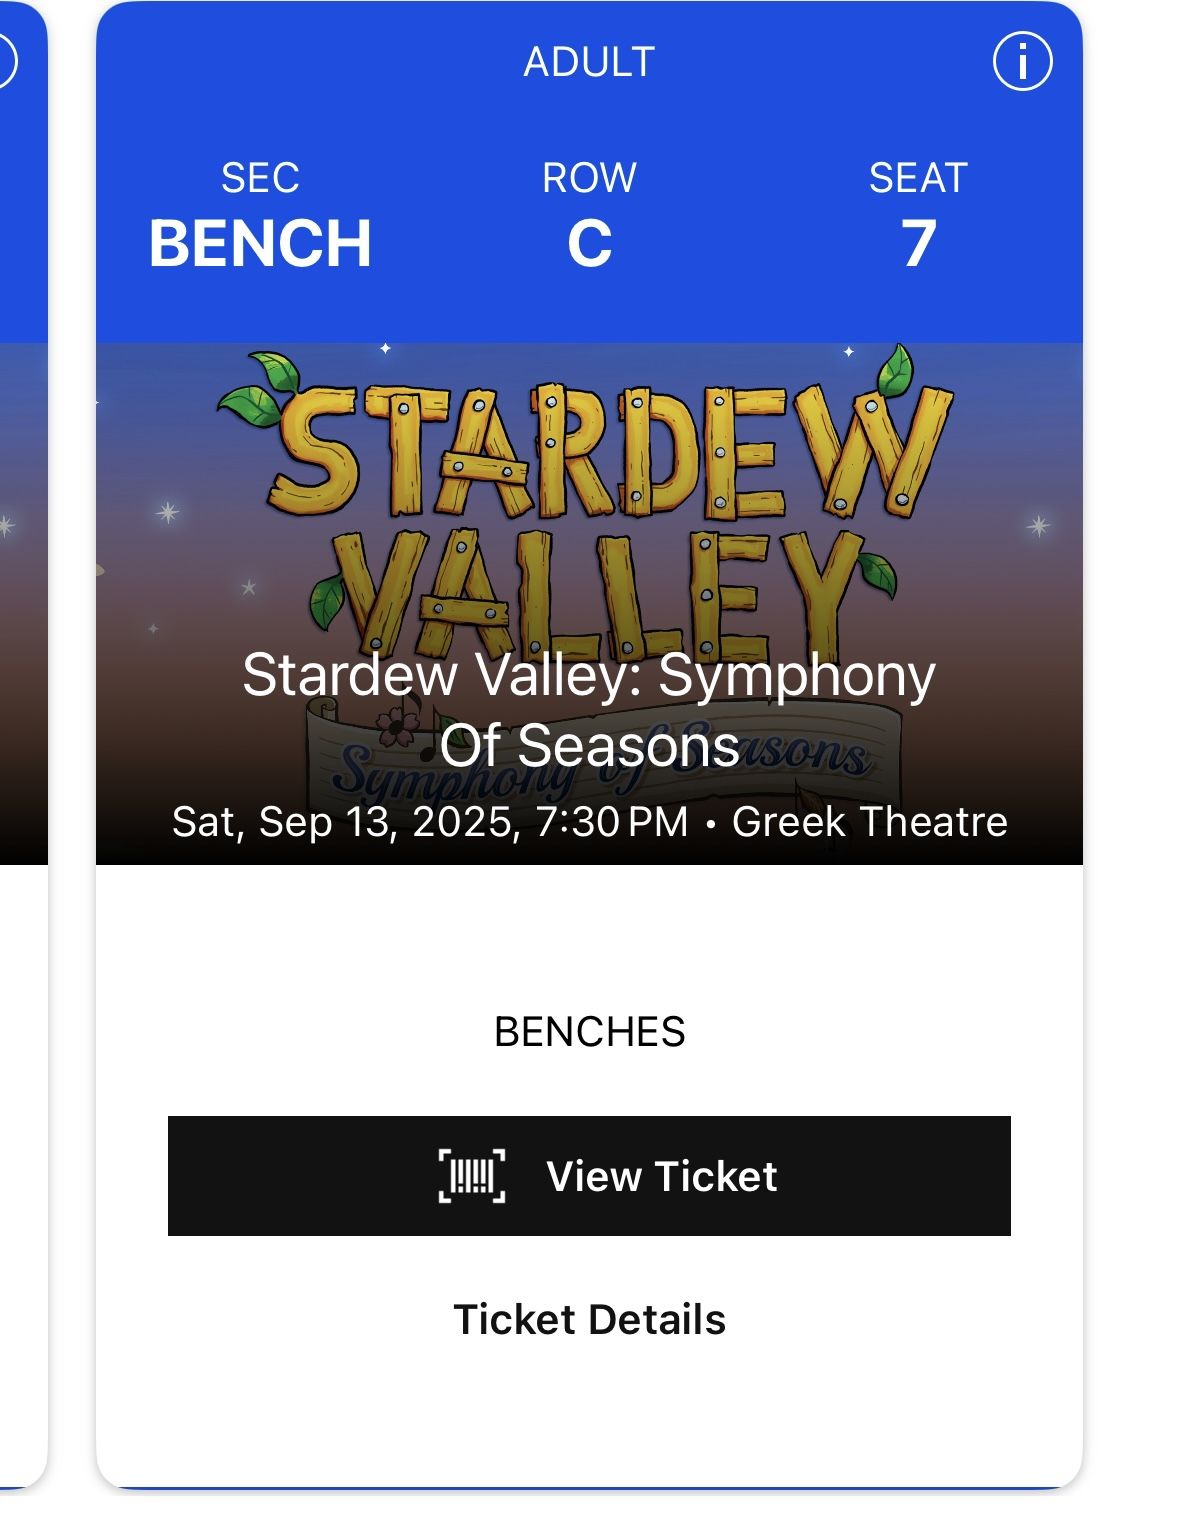
Task: Click the ADULT ticket type label
Action: point(589,62)
